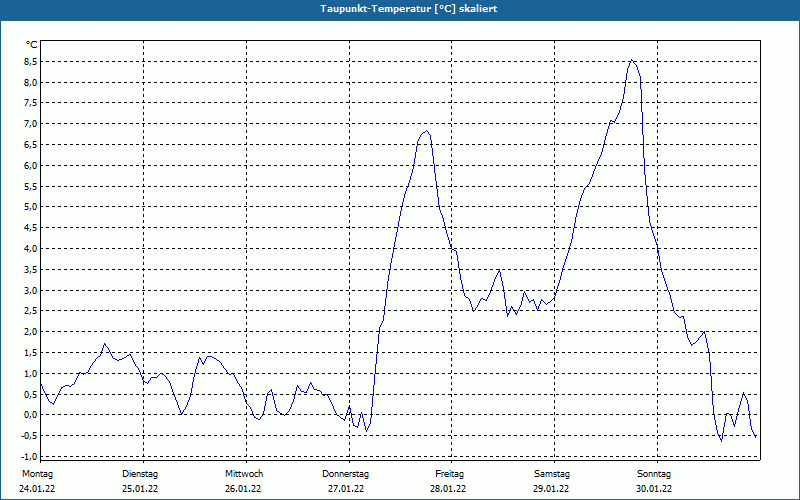The width and height of the screenshot is (800, 500).
Task: Select the 3,0 y-axis value
Action: coord(30,291)
